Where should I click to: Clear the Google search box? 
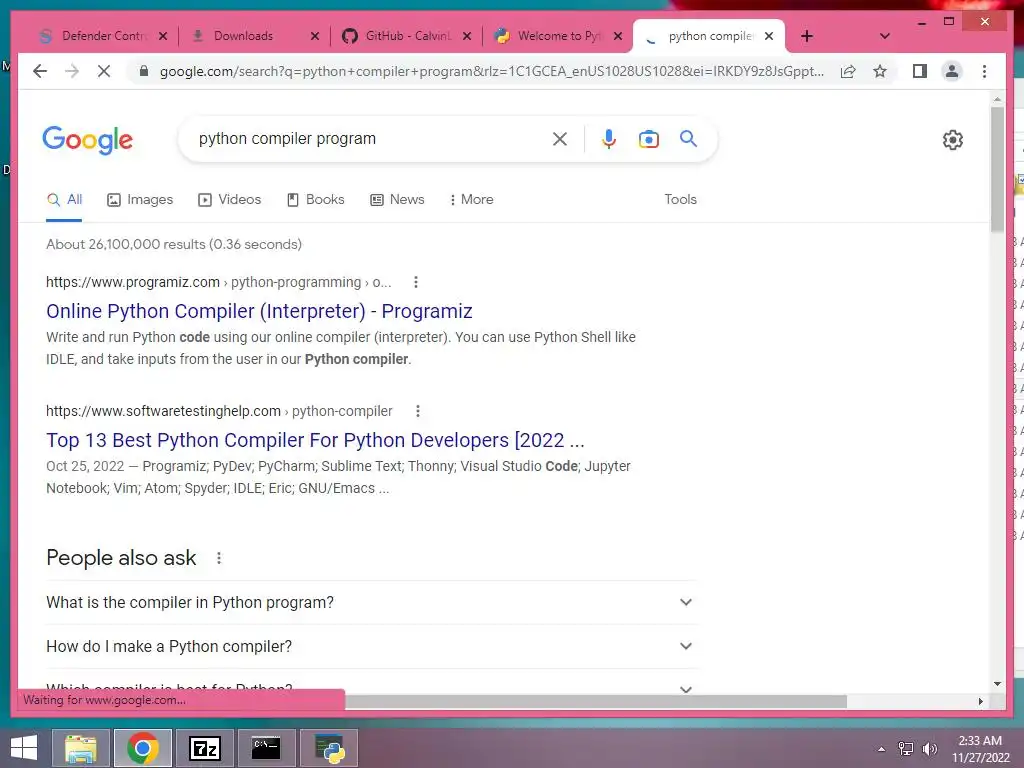tap(560, 138)
